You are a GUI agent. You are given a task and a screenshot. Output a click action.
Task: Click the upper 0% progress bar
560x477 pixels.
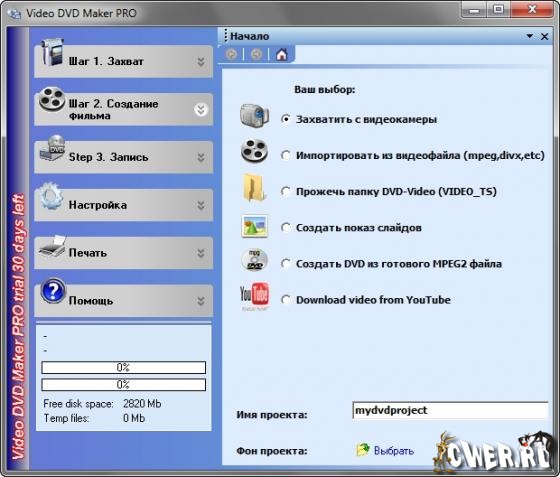coord(124,367)
